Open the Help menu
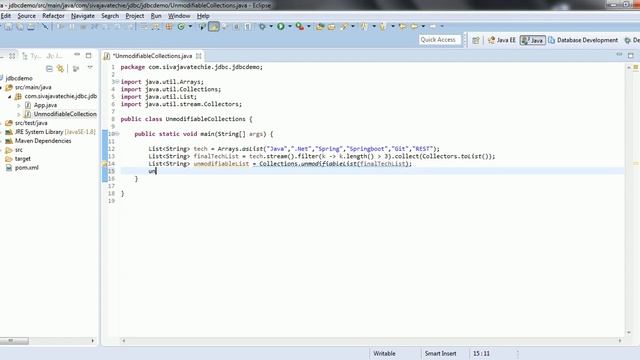Image resolution: width=640 pixels, height=360 pixels. 203,16
